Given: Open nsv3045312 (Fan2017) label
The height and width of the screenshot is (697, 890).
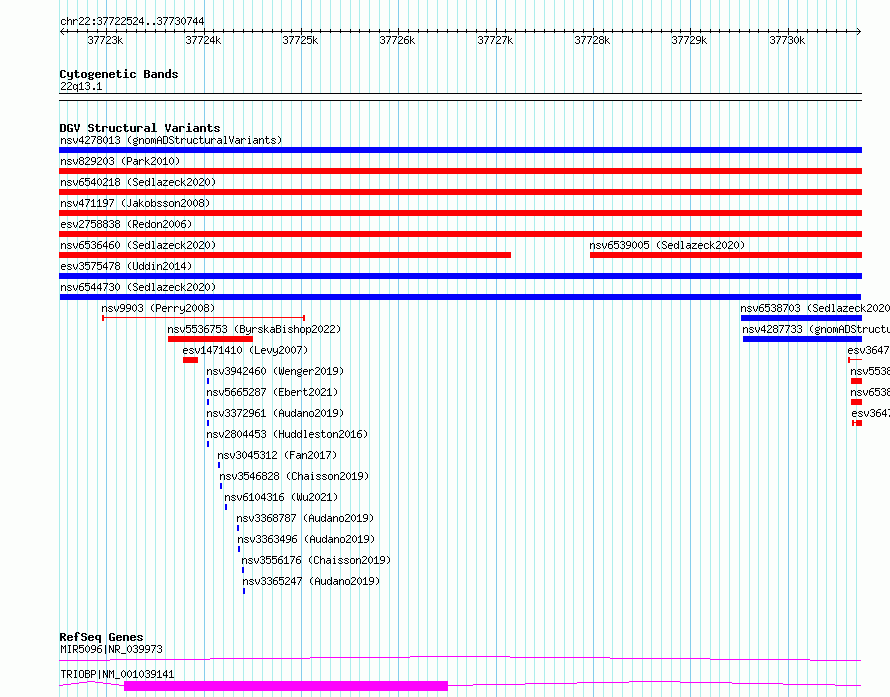Looking at the screenshot, I should click(x=277, y=455).
